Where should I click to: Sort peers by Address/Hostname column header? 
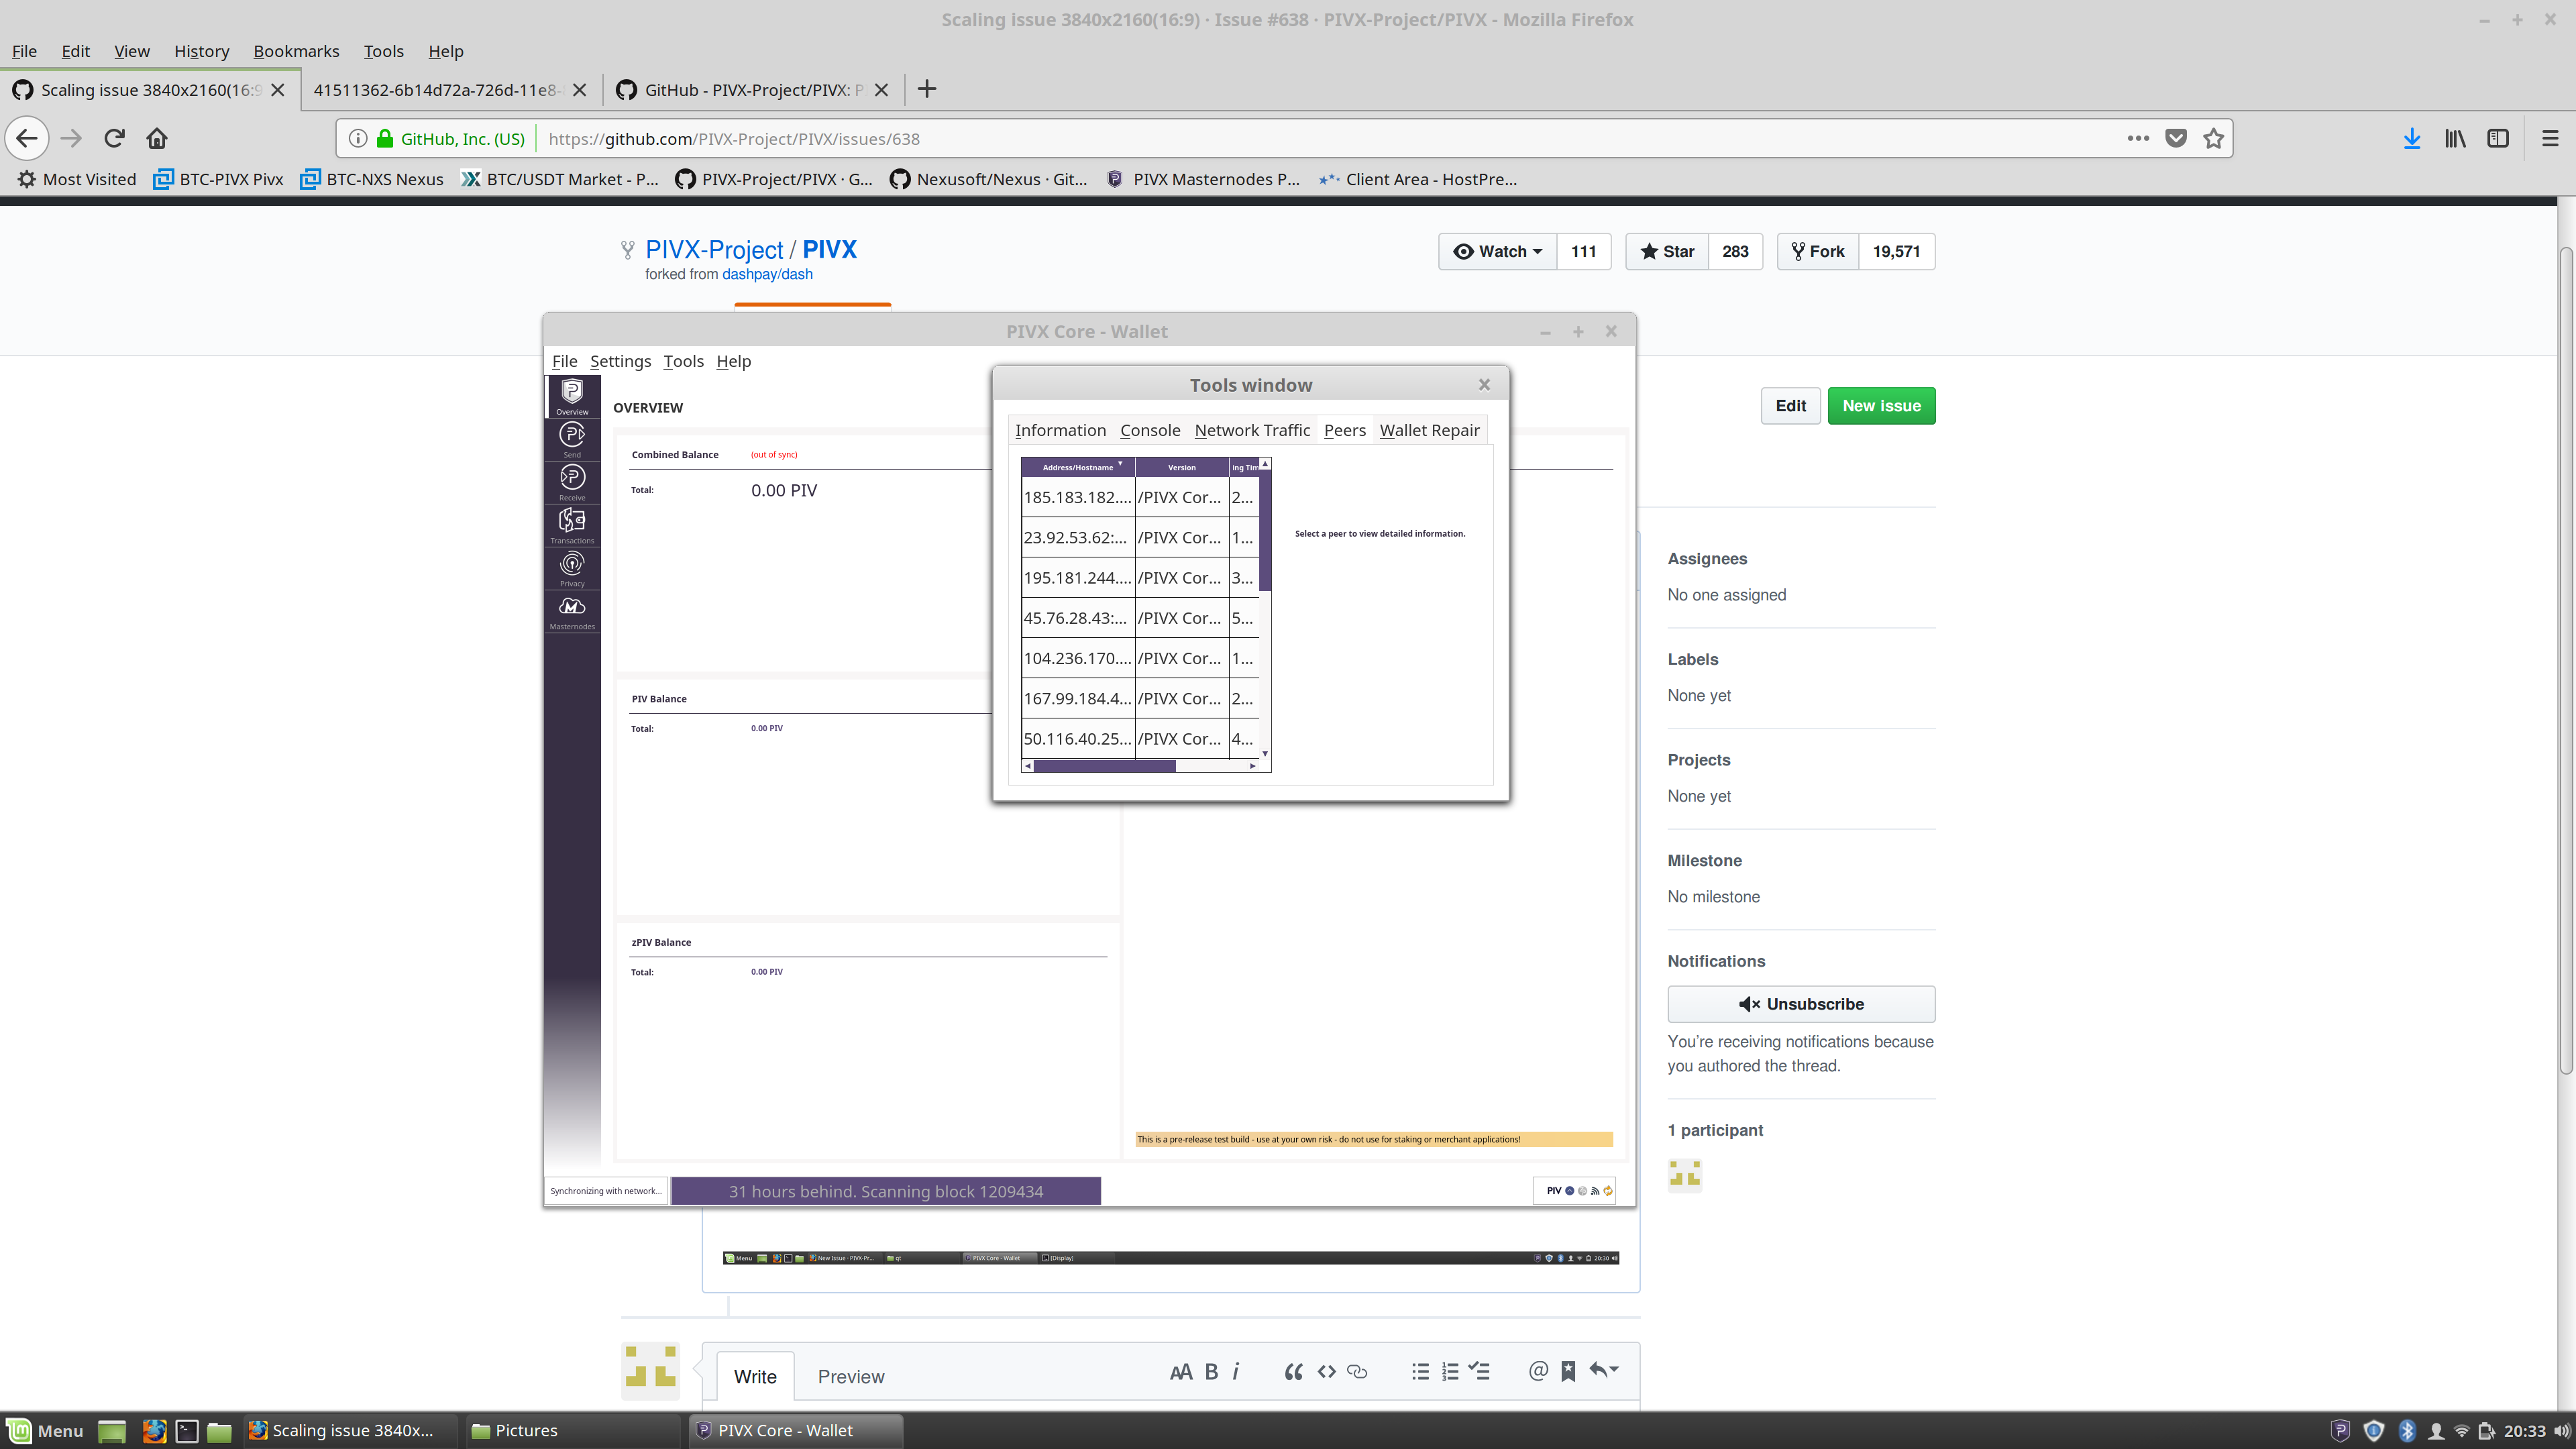coord(1078,467)
